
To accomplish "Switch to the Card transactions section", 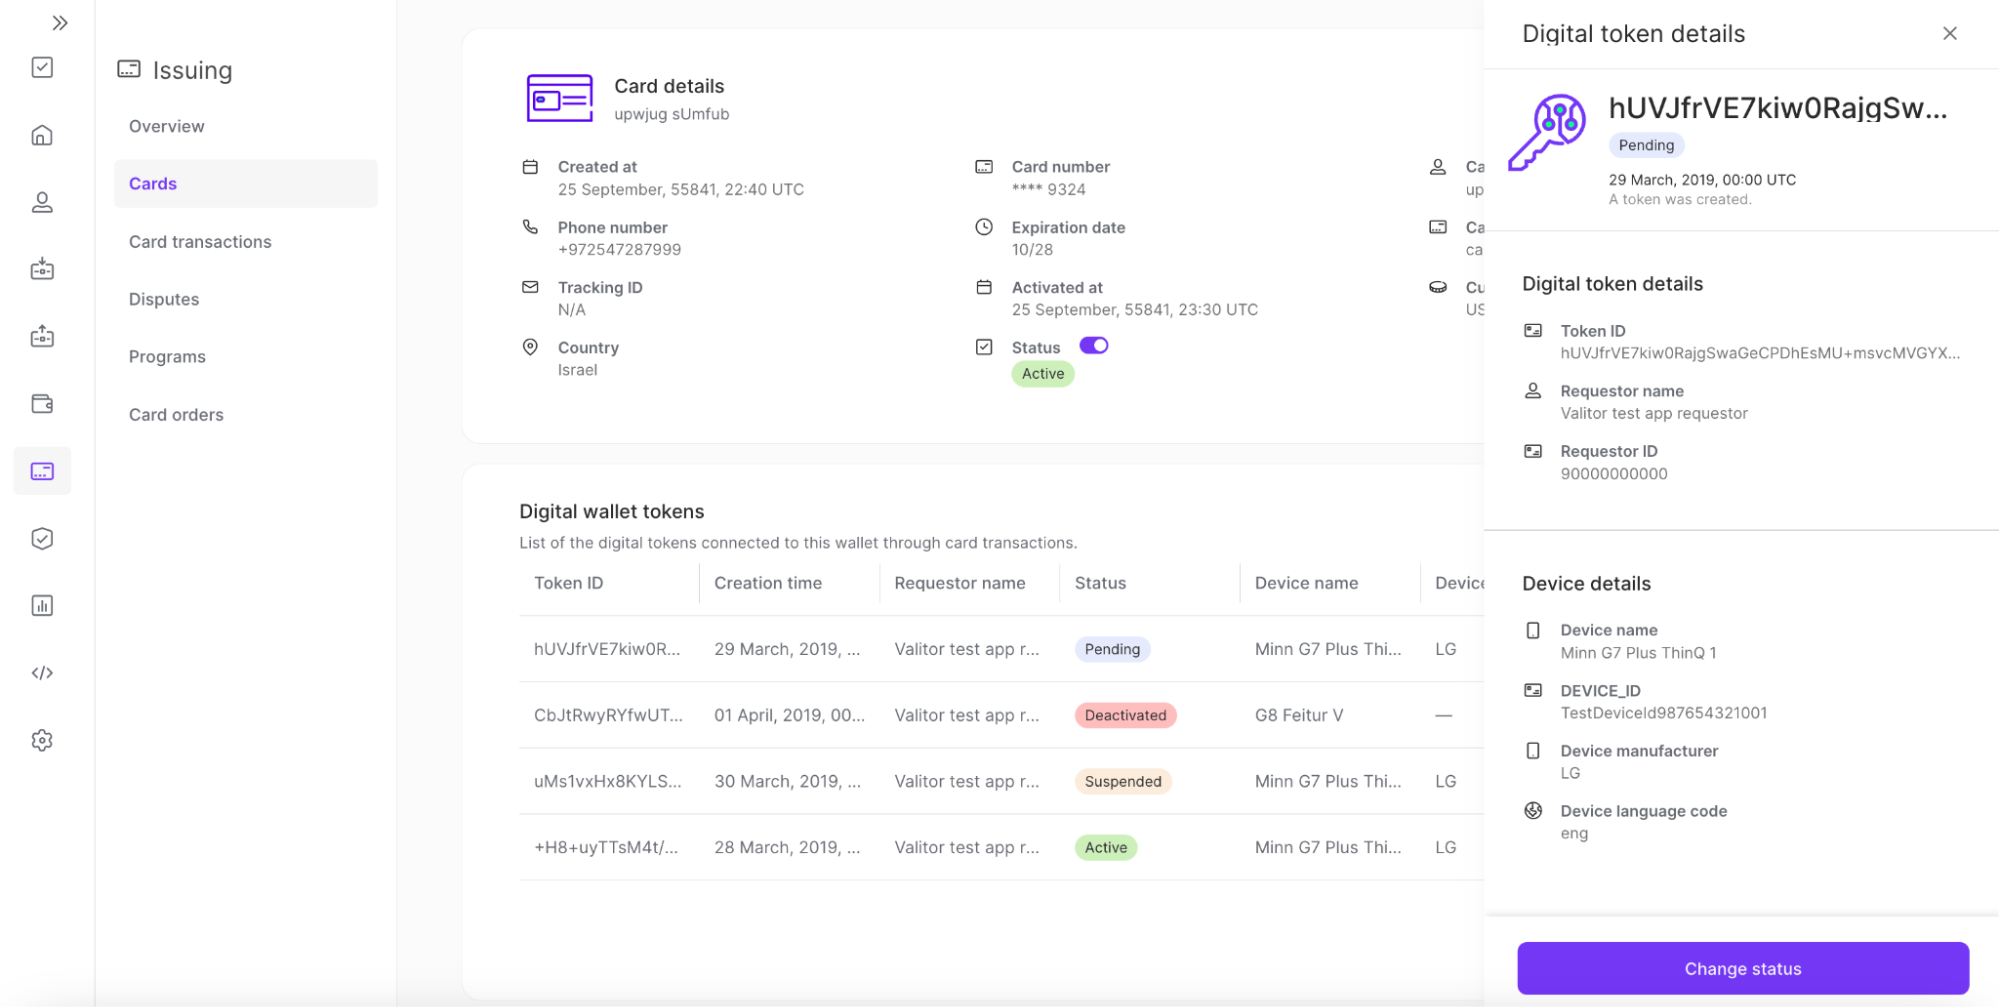I will click(x=199, y=241).
